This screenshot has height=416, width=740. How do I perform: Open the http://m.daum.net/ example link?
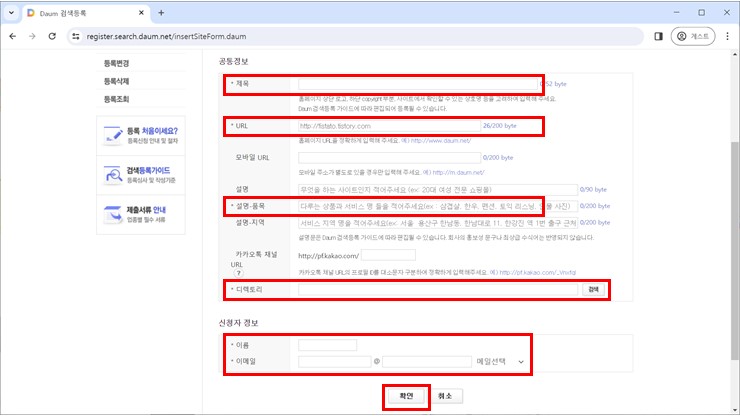pos(458,172)
